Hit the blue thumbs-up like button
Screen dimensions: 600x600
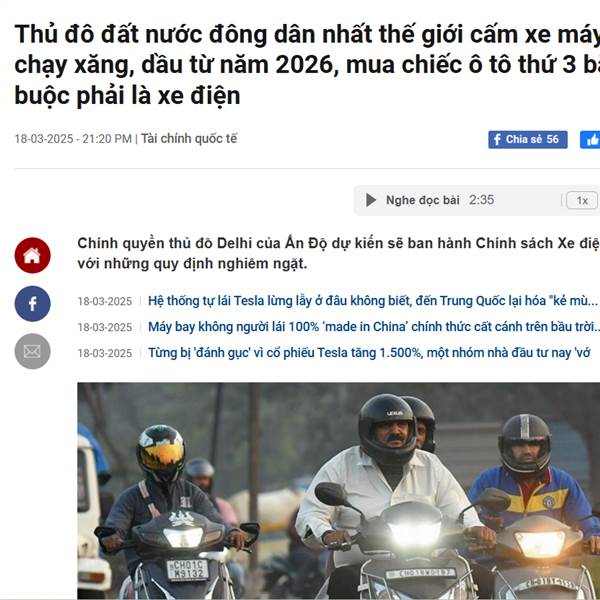[x=590, y=139]
